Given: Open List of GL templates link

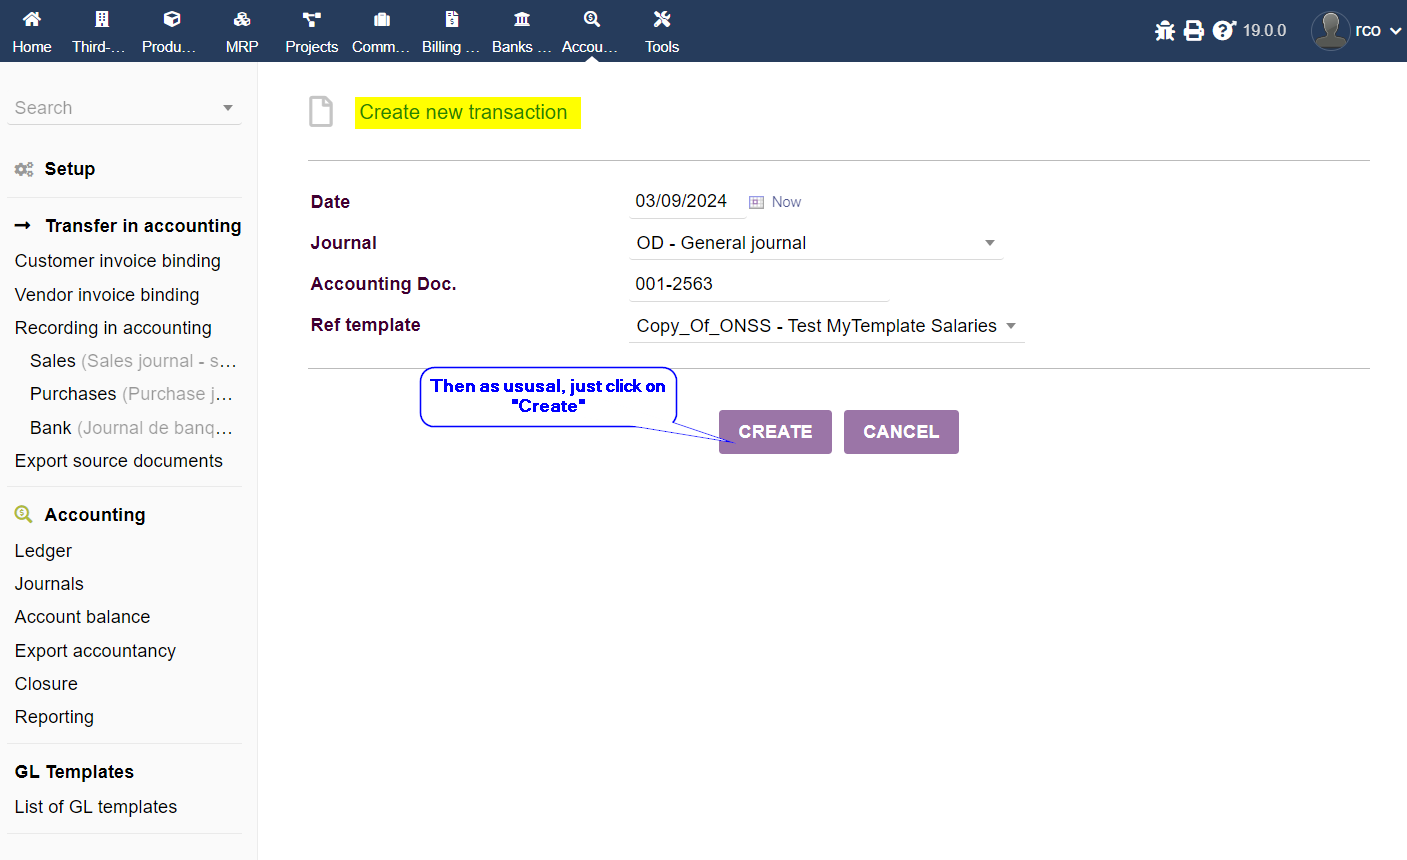Looking at the screenshot, I should pos(96,807).
